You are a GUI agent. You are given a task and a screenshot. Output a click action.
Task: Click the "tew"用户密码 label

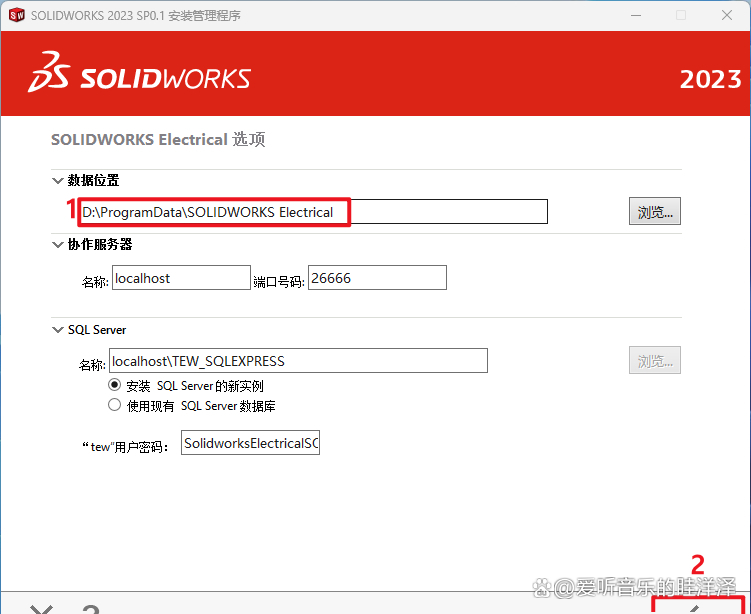click(125, 447)
